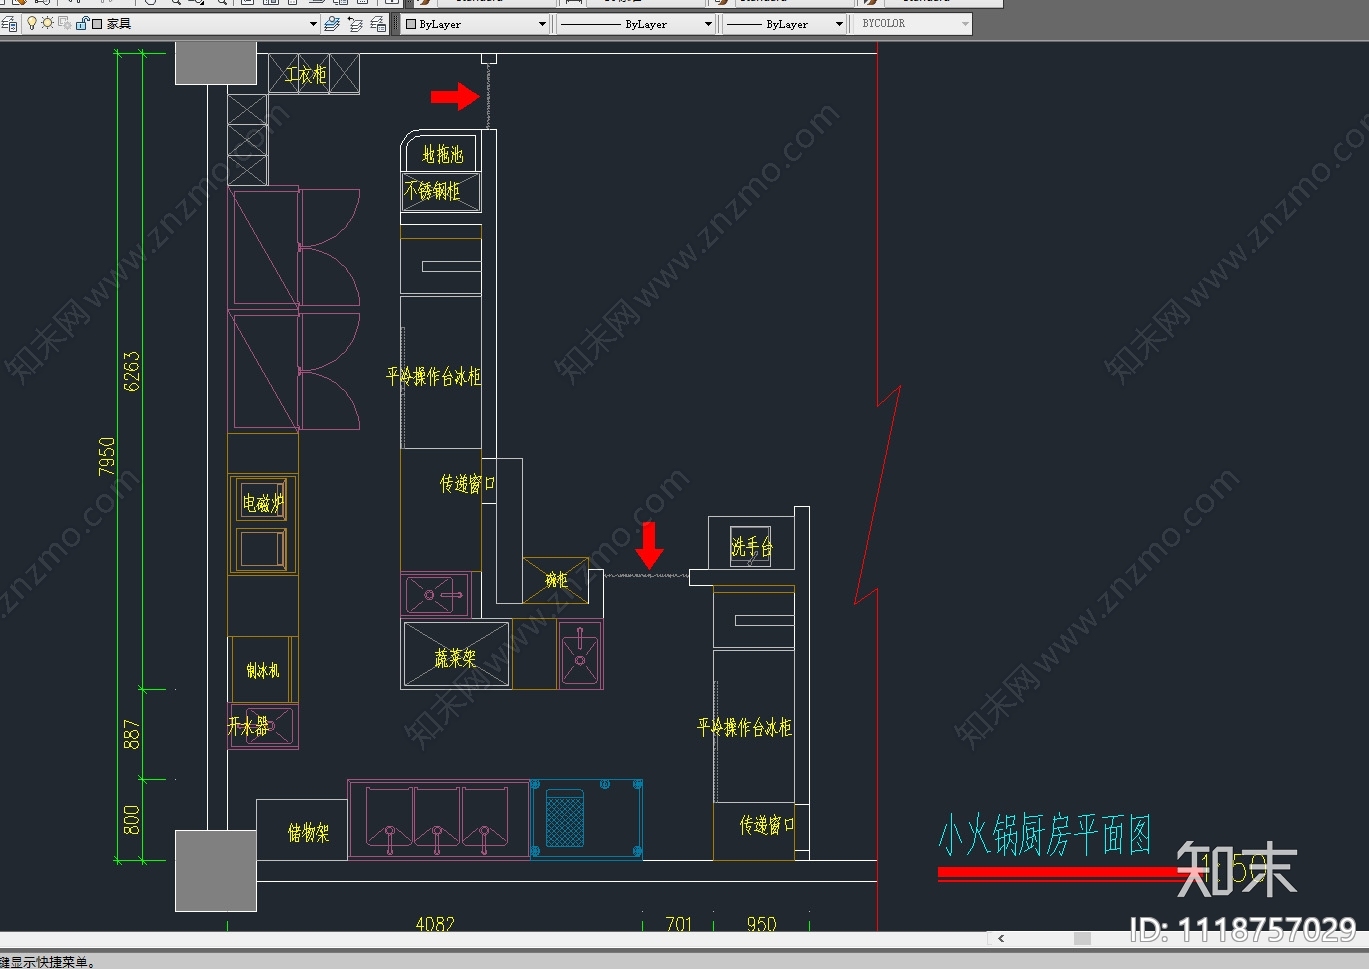Select the 开水器 text label
The image size is (1369, 969).
pyautogui.click(x=249, y=726)
